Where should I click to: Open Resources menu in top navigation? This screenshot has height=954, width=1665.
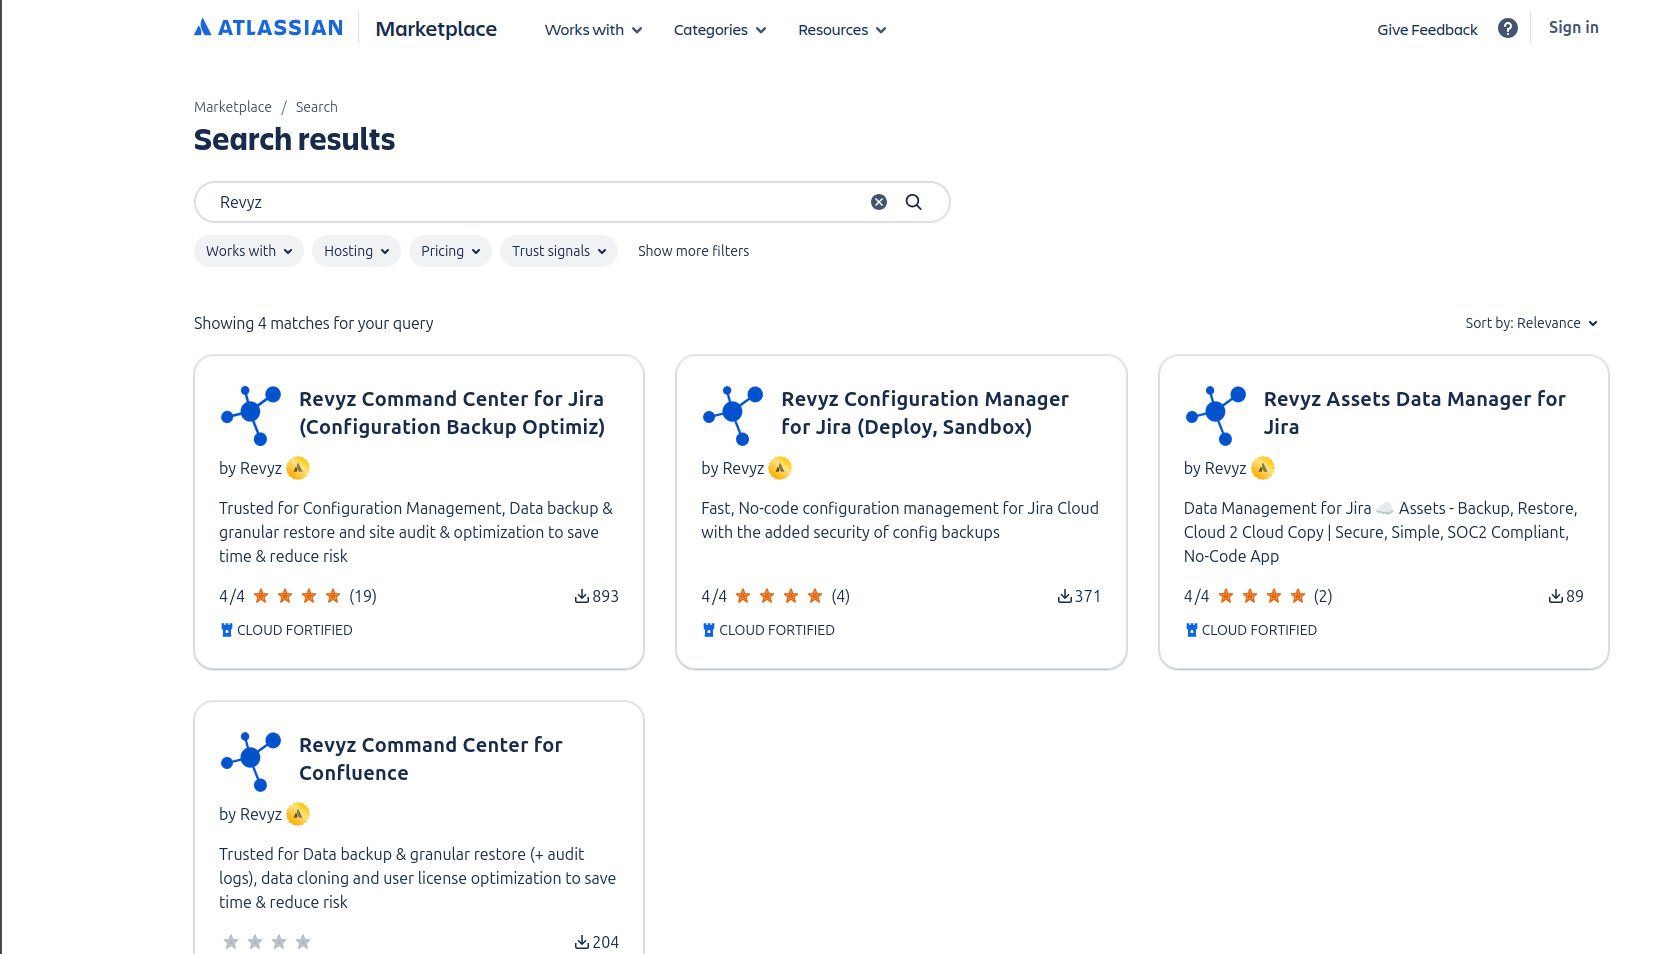[x=841, y=30]
